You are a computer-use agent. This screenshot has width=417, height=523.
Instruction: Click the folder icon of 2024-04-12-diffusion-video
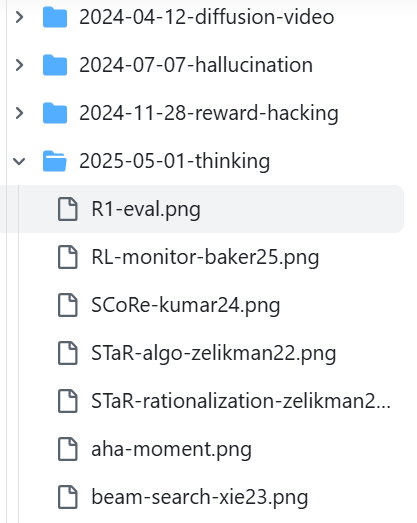click(55, 17)
